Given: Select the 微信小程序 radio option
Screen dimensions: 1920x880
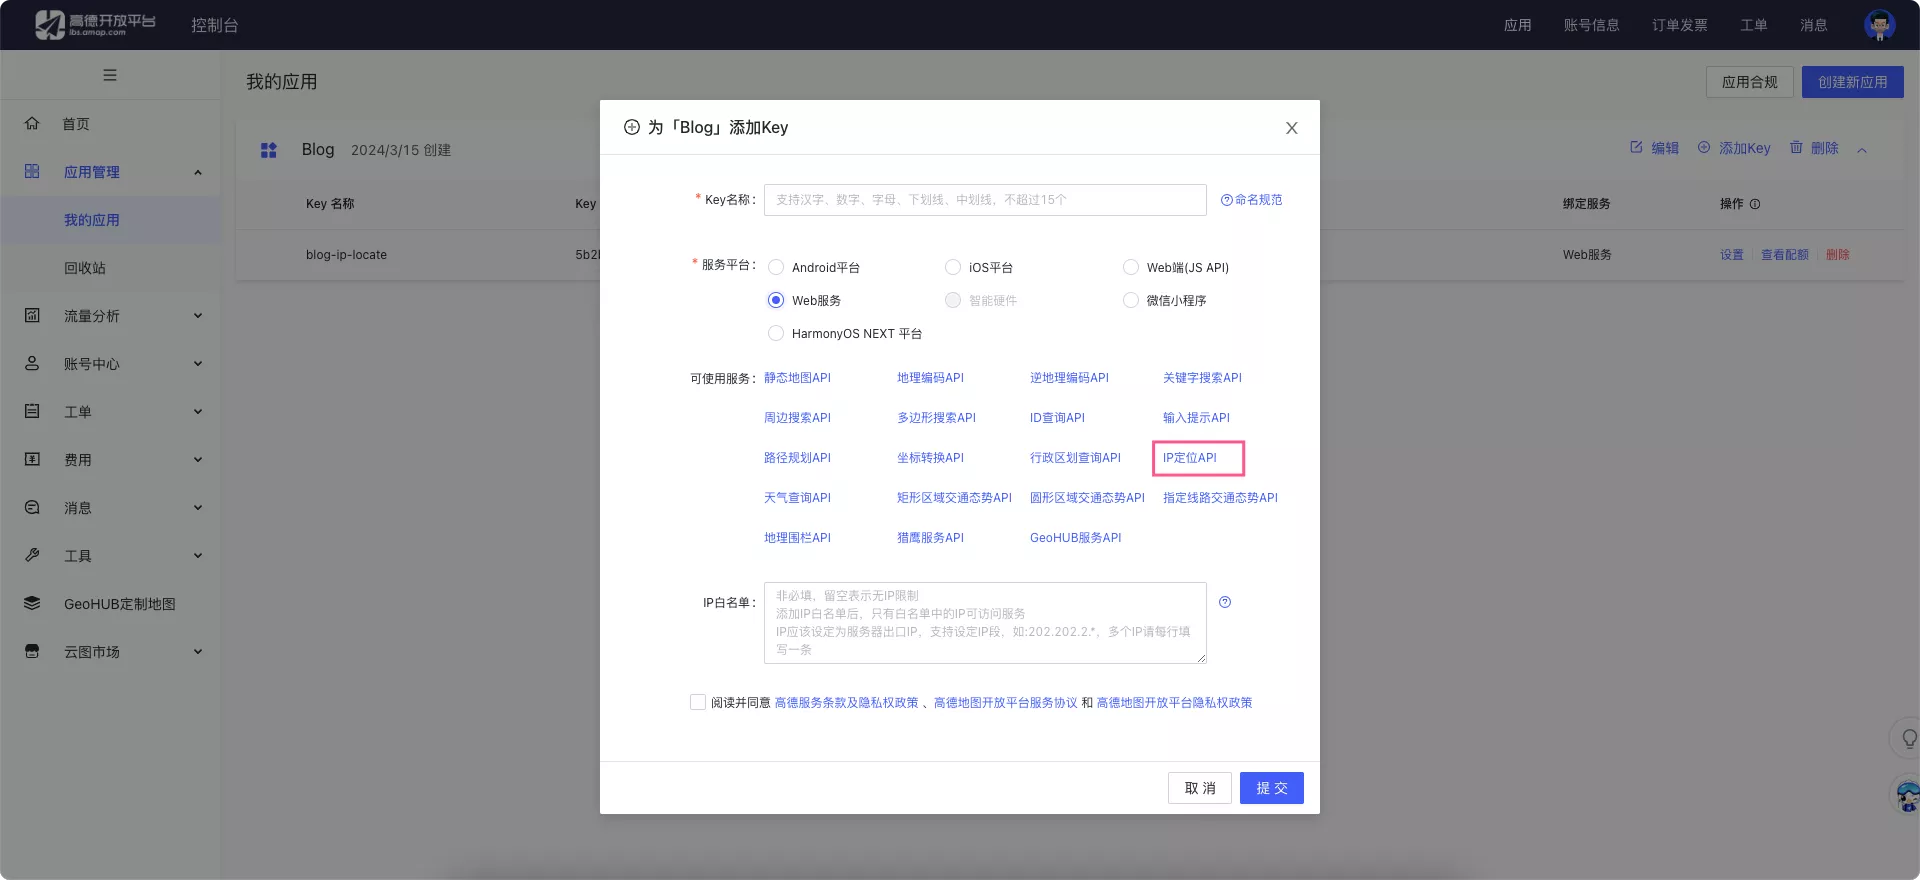Looking at the screenshot, I should (1131, 300).
